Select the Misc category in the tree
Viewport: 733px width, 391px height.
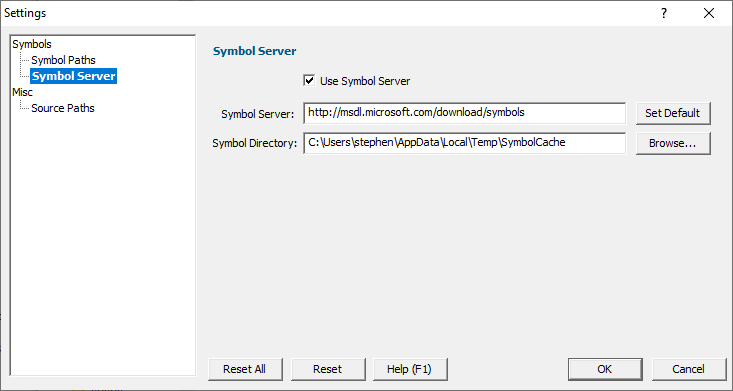[22, 92]
